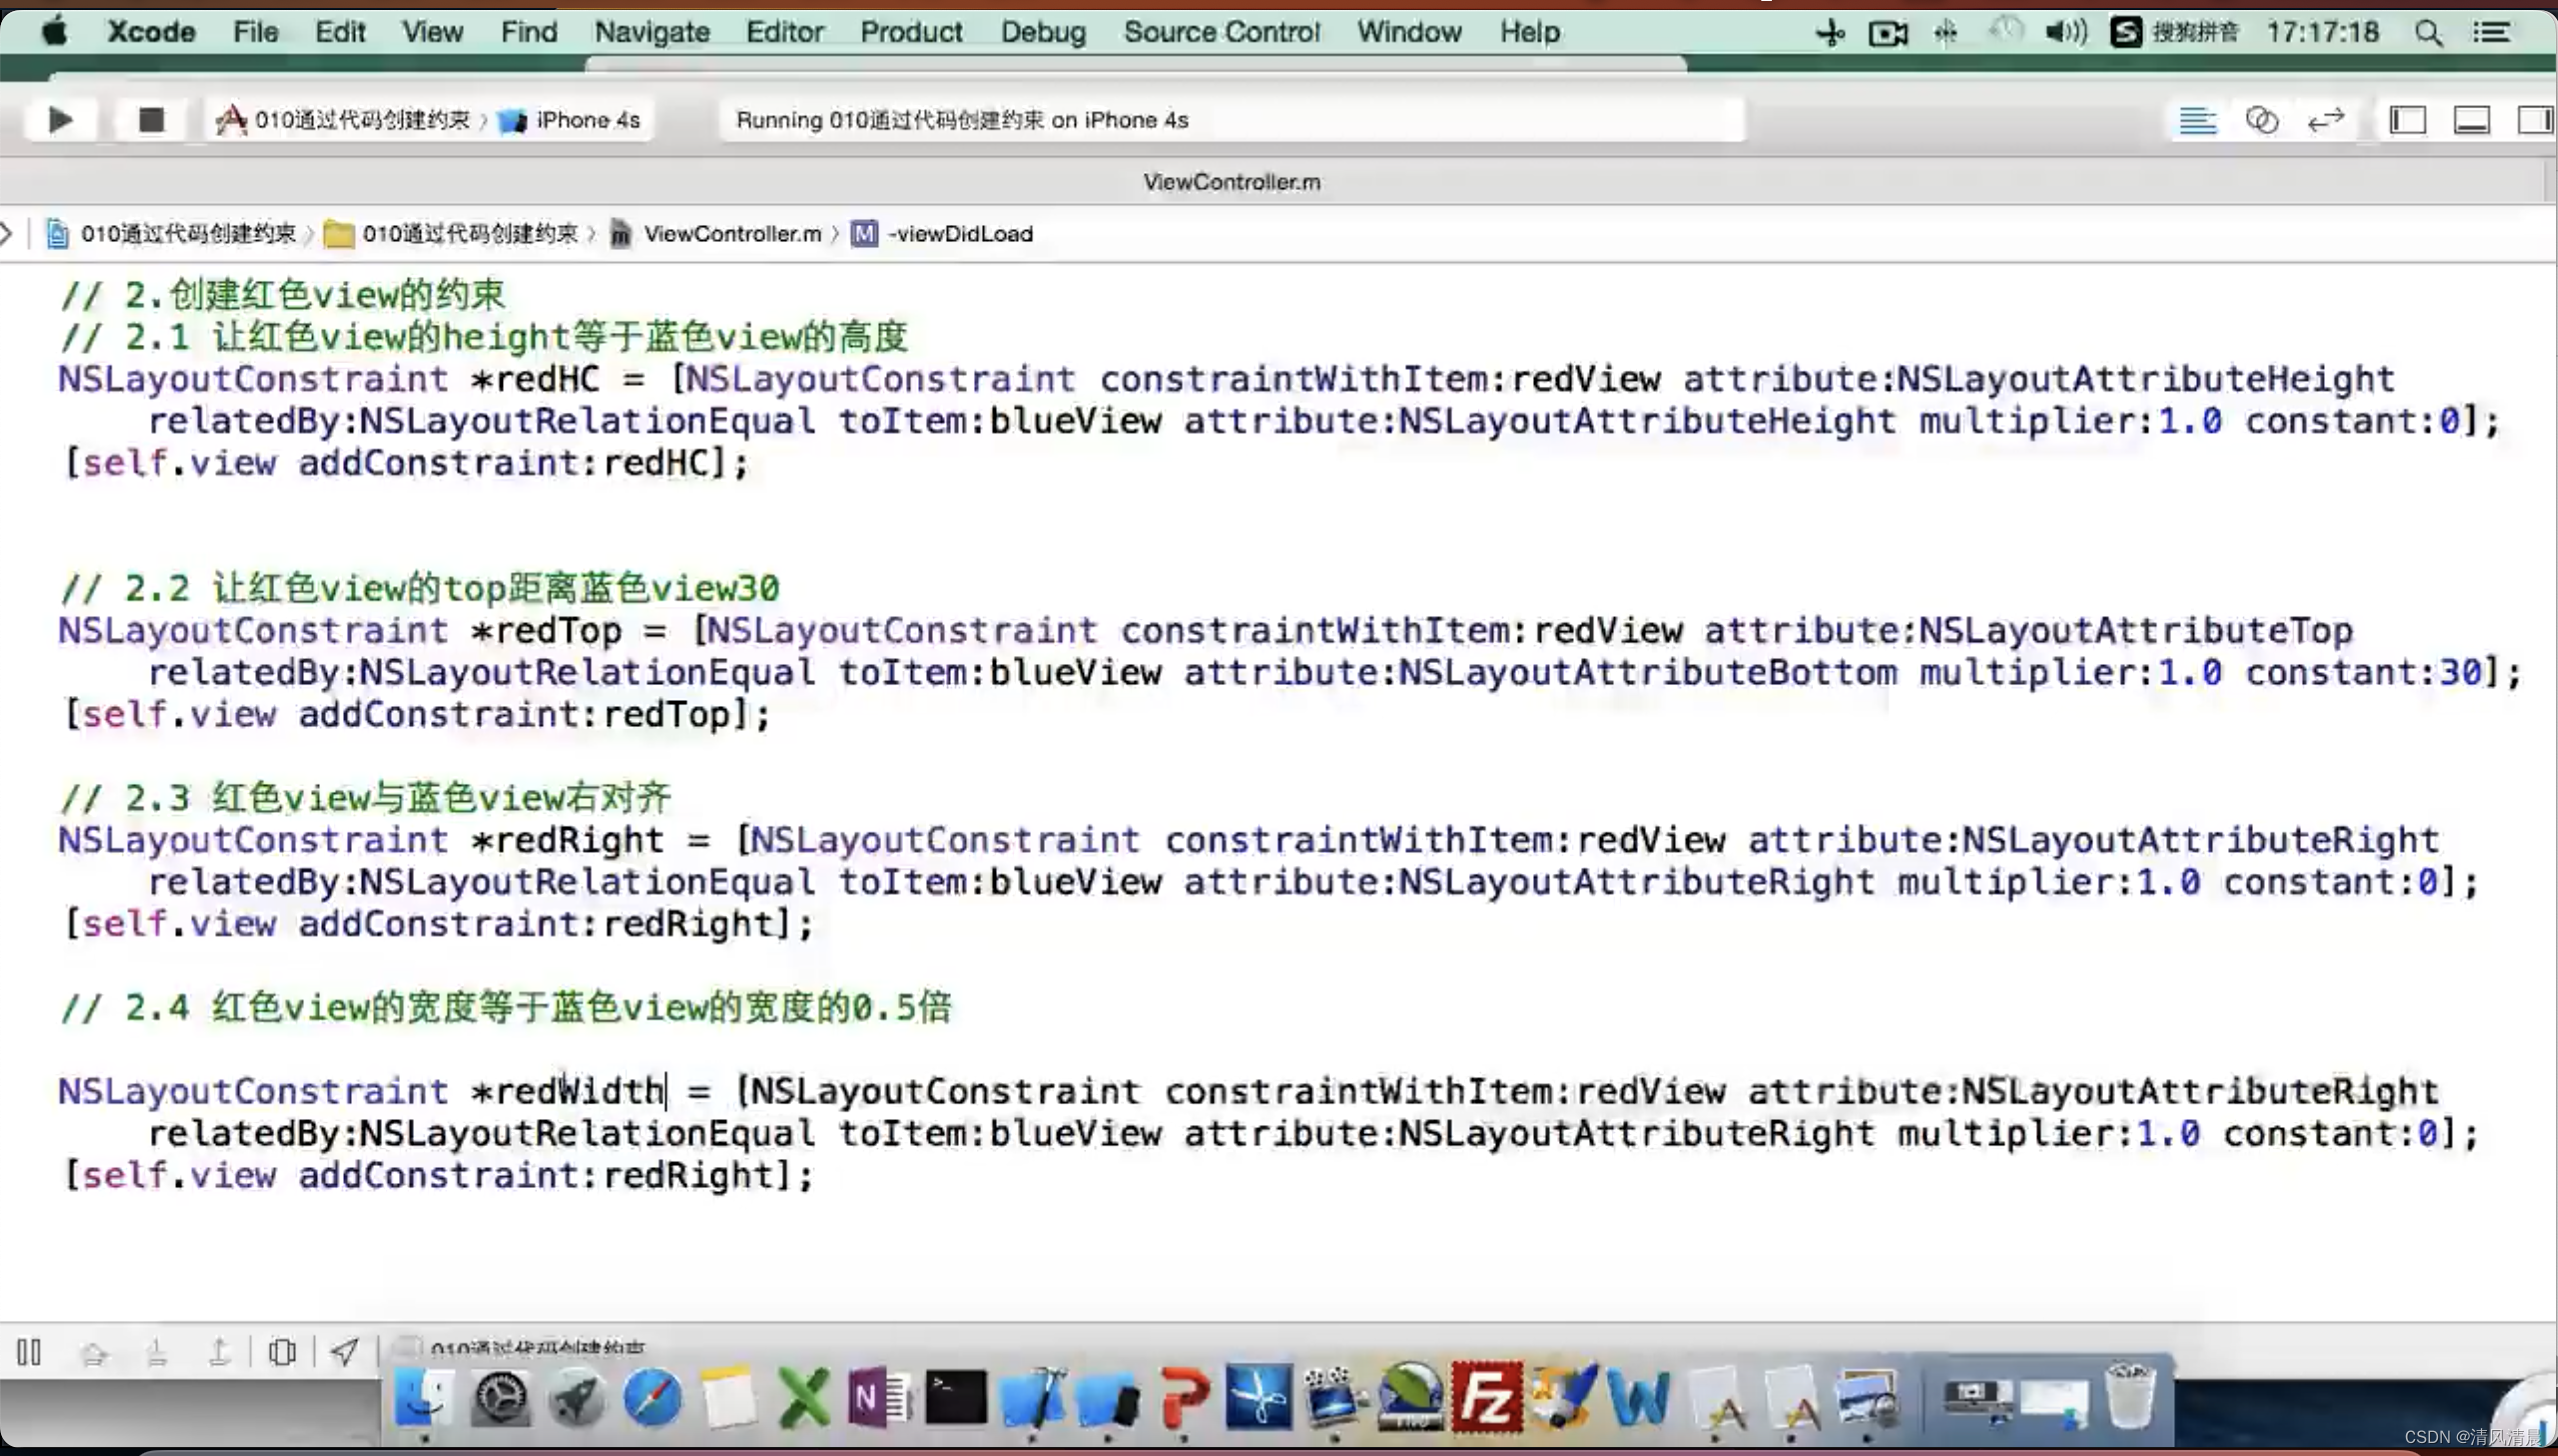
Task: Open Terminal from the Dock
Action: 956,1397
